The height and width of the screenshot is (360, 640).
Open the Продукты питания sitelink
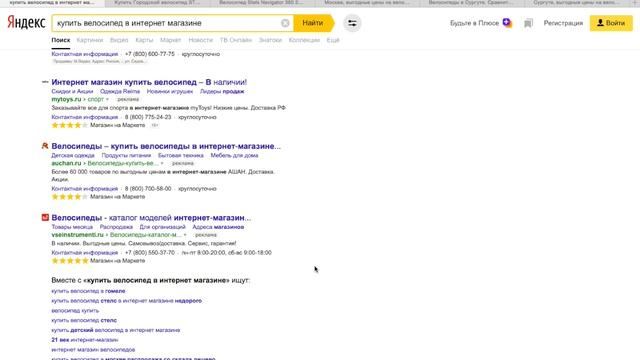(x=126, y=156)
